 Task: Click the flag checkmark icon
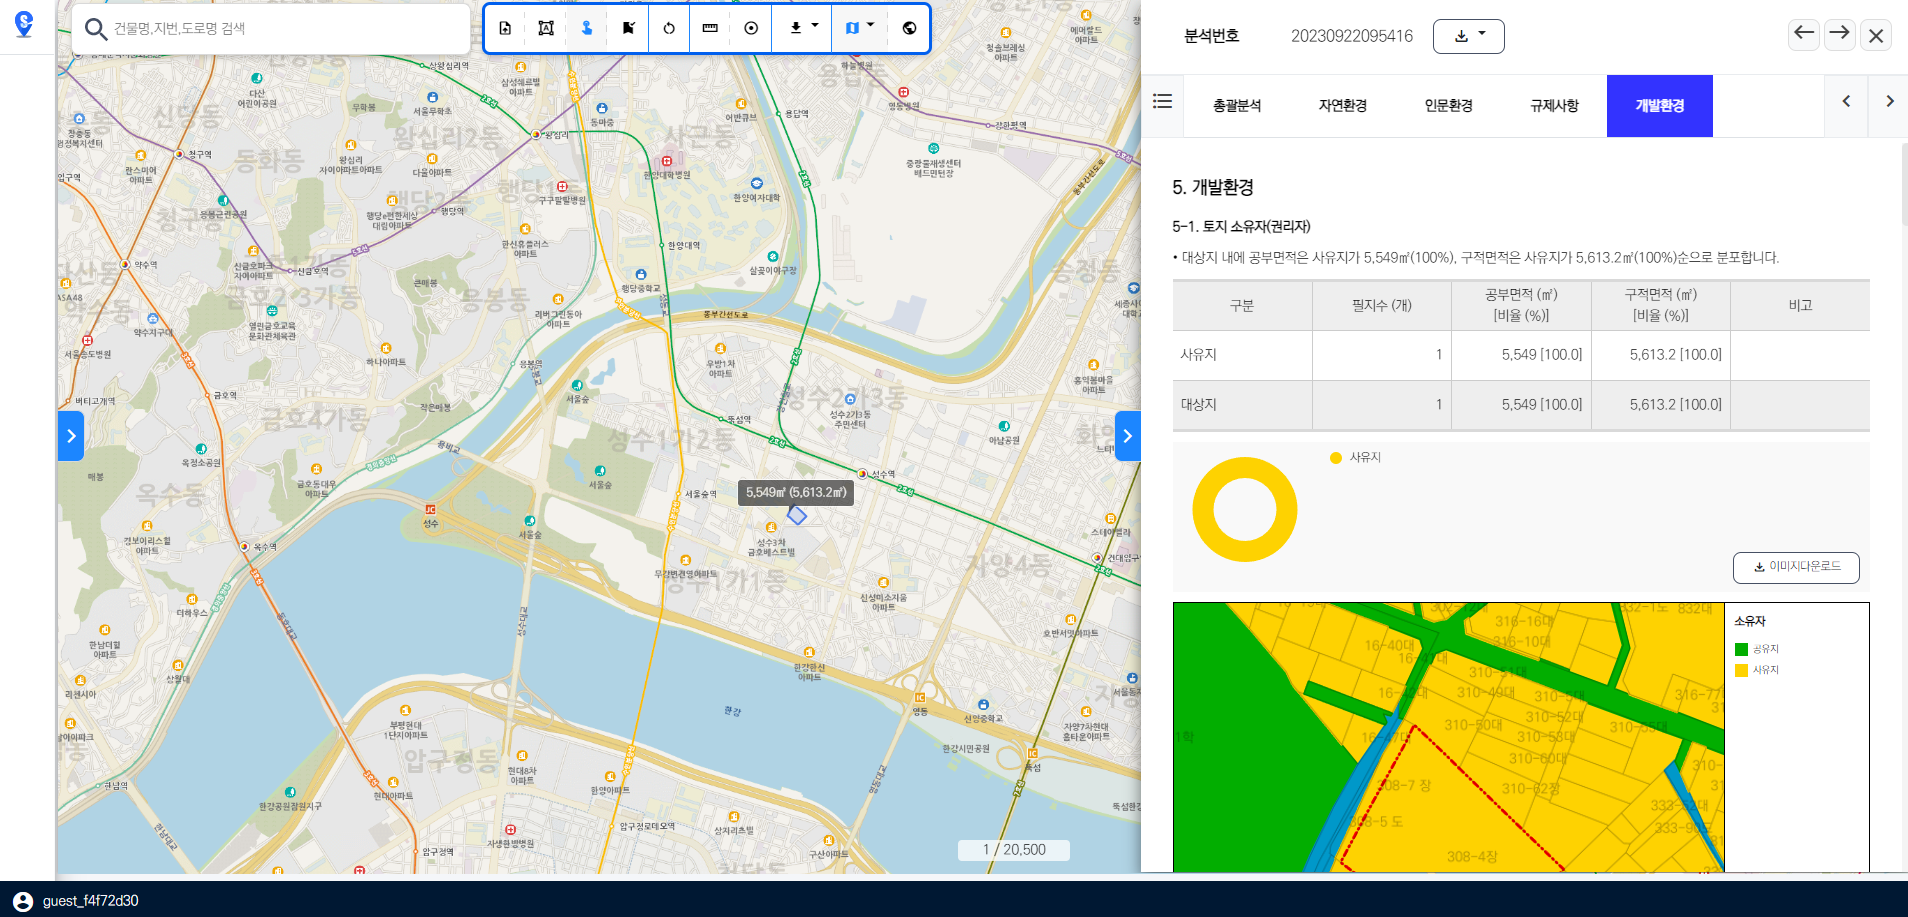[628, 28]
